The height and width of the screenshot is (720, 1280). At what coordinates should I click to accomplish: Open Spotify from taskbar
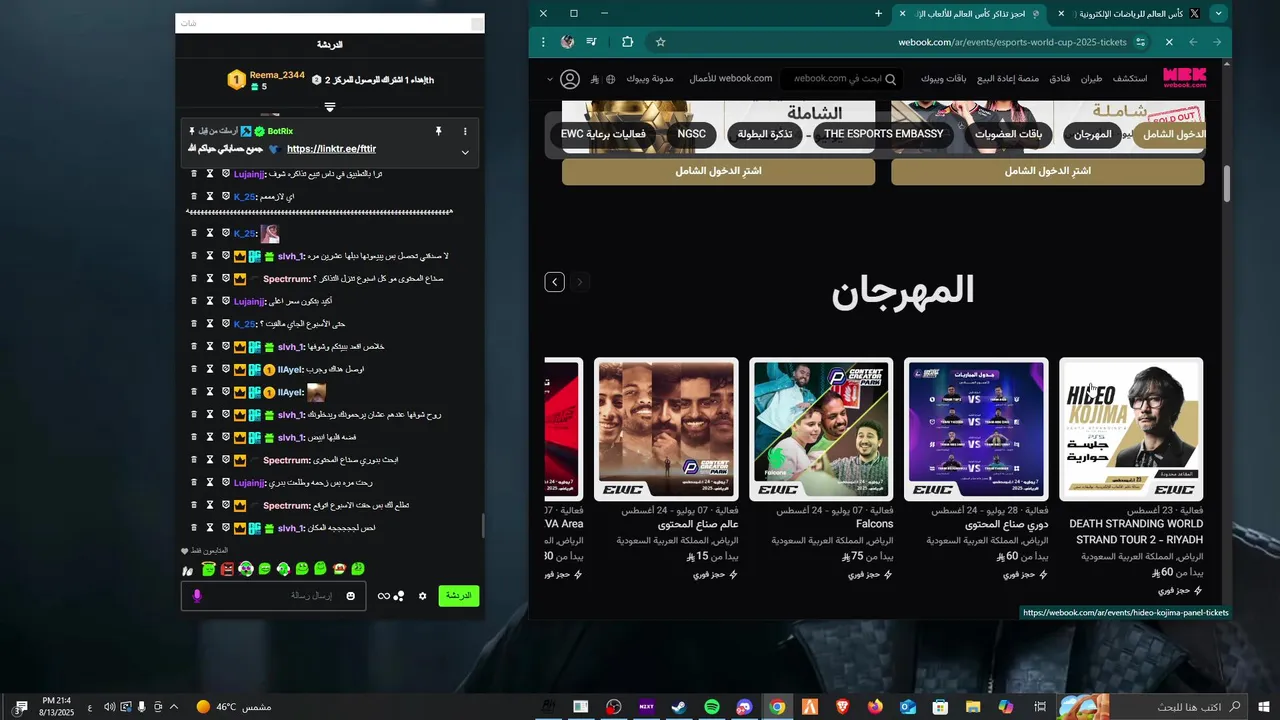[x=712, y=707]
